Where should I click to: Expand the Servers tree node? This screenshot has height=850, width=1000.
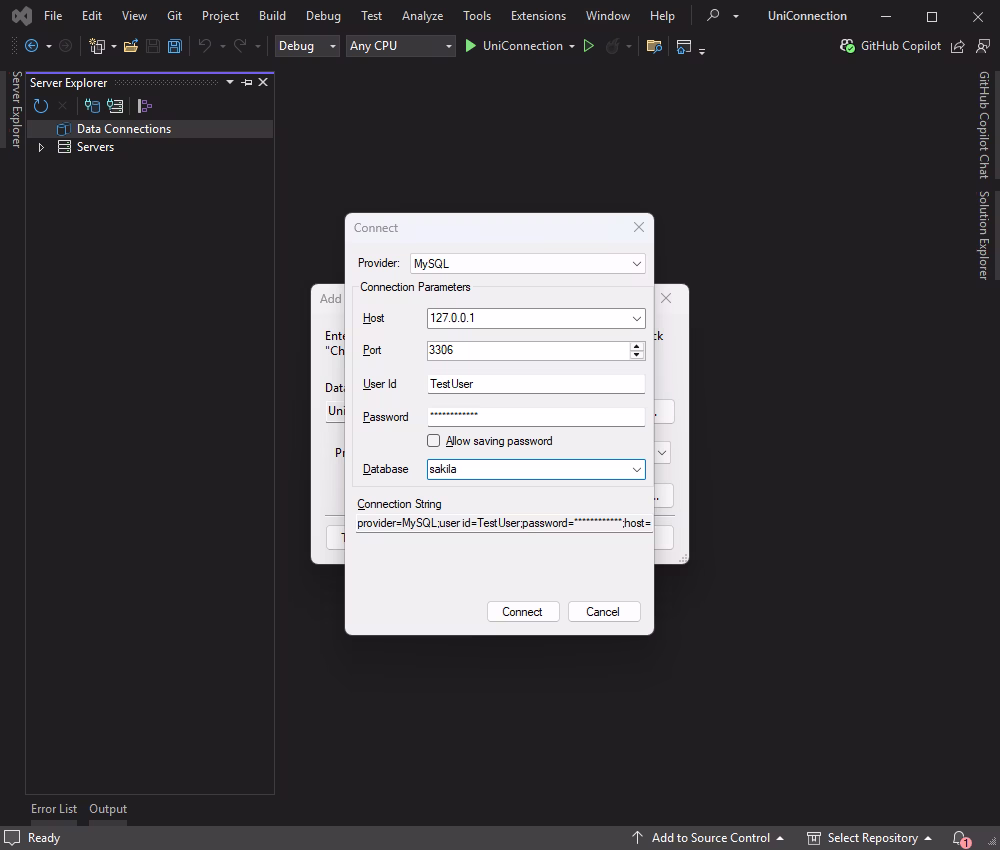click(41, 147)
